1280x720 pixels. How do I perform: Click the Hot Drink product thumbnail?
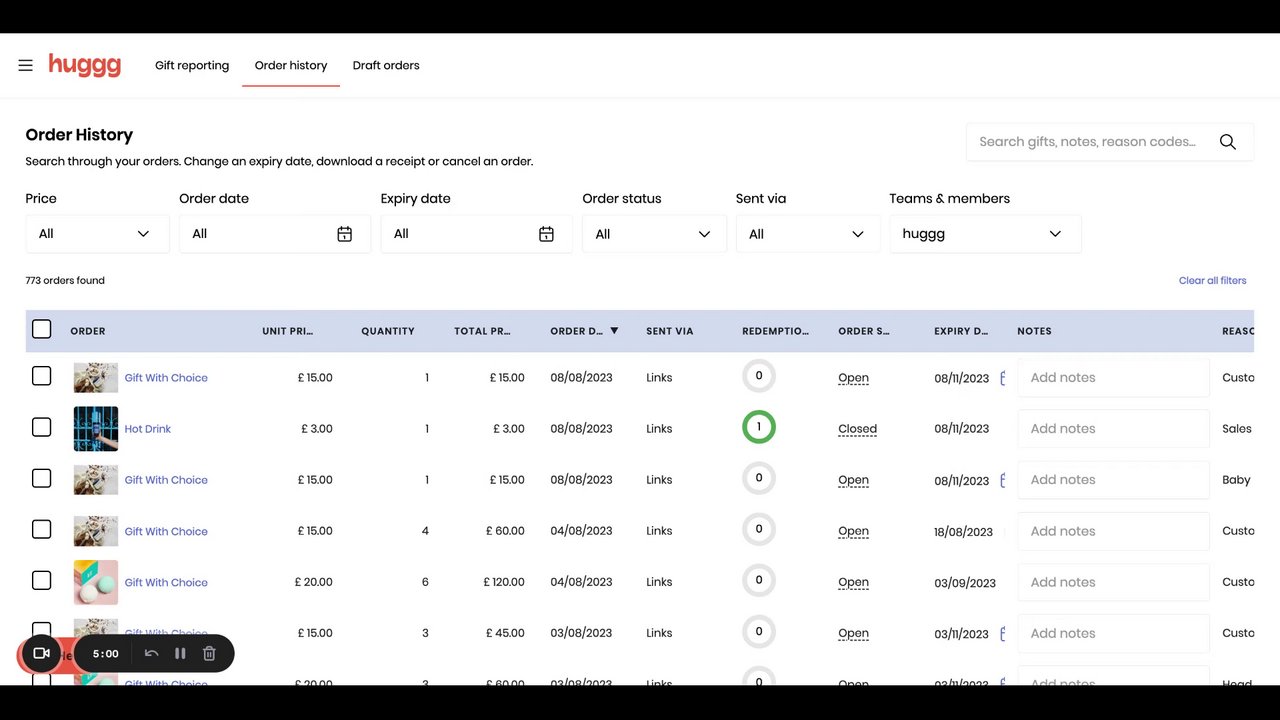pyautogui.click(x=96, y=429)
